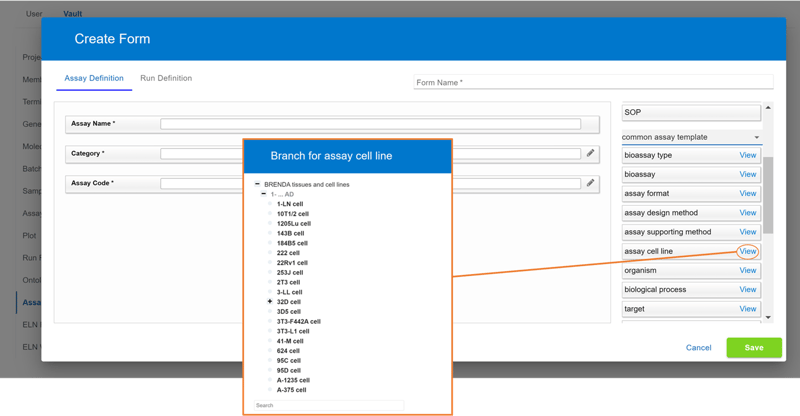Select the 95D cell entry
The width and height of the screenshot is (800, 416).
point(289,370)
